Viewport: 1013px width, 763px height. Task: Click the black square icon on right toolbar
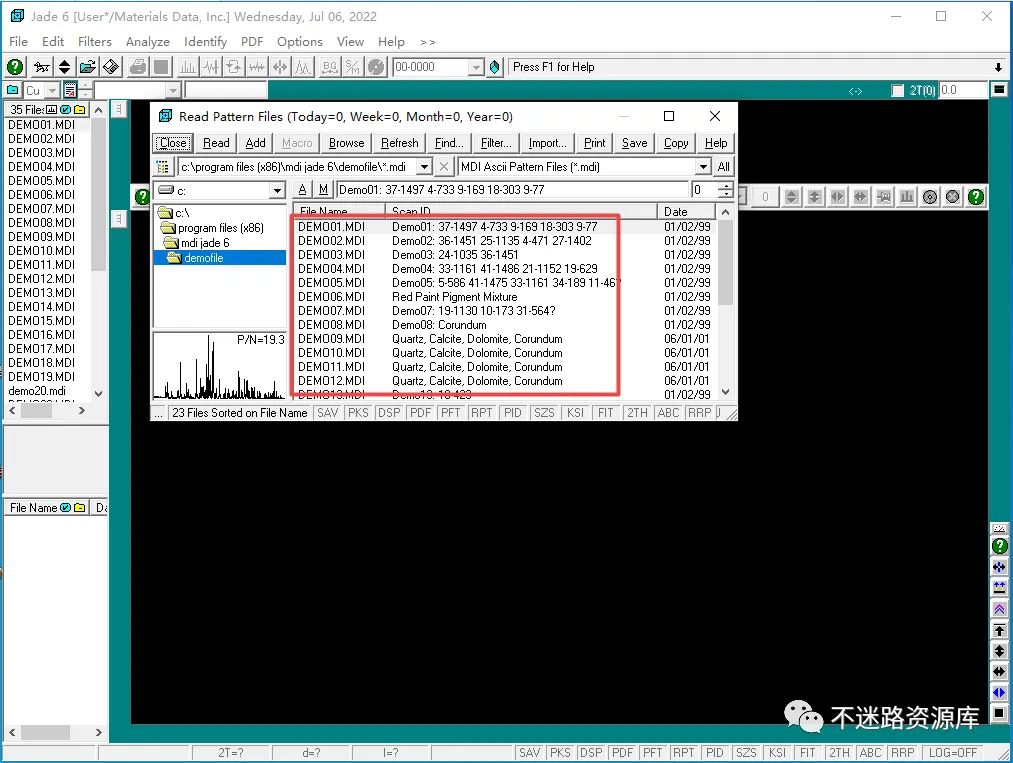(x=999, y=713)
